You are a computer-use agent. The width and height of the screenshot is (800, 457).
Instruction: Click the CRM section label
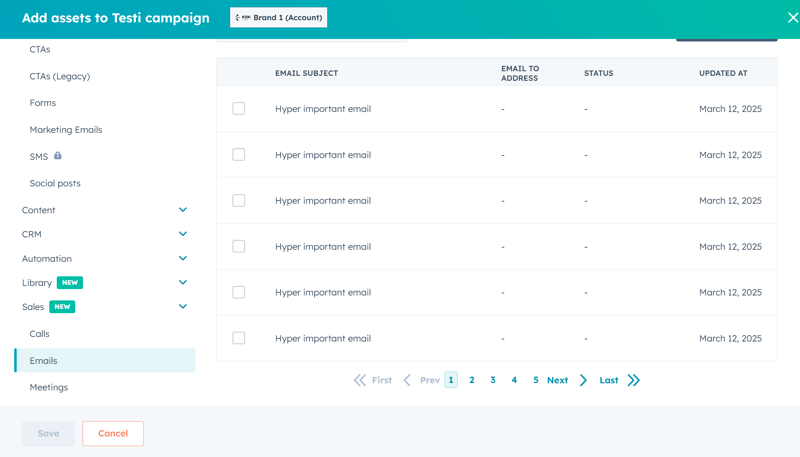click(32, 234)
